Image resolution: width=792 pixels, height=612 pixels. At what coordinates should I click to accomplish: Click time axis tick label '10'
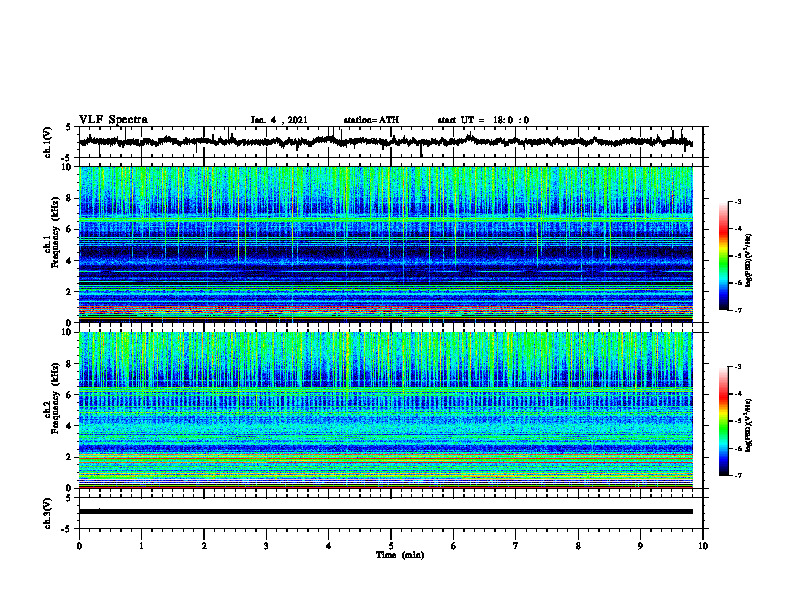pyautogui.click(x=703, y=546)
